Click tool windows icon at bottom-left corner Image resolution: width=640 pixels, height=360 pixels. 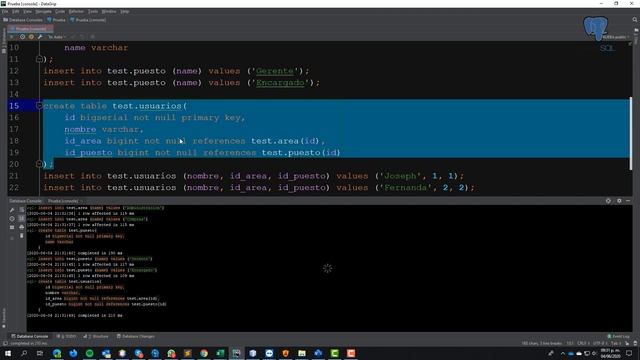tap(5, 343)
